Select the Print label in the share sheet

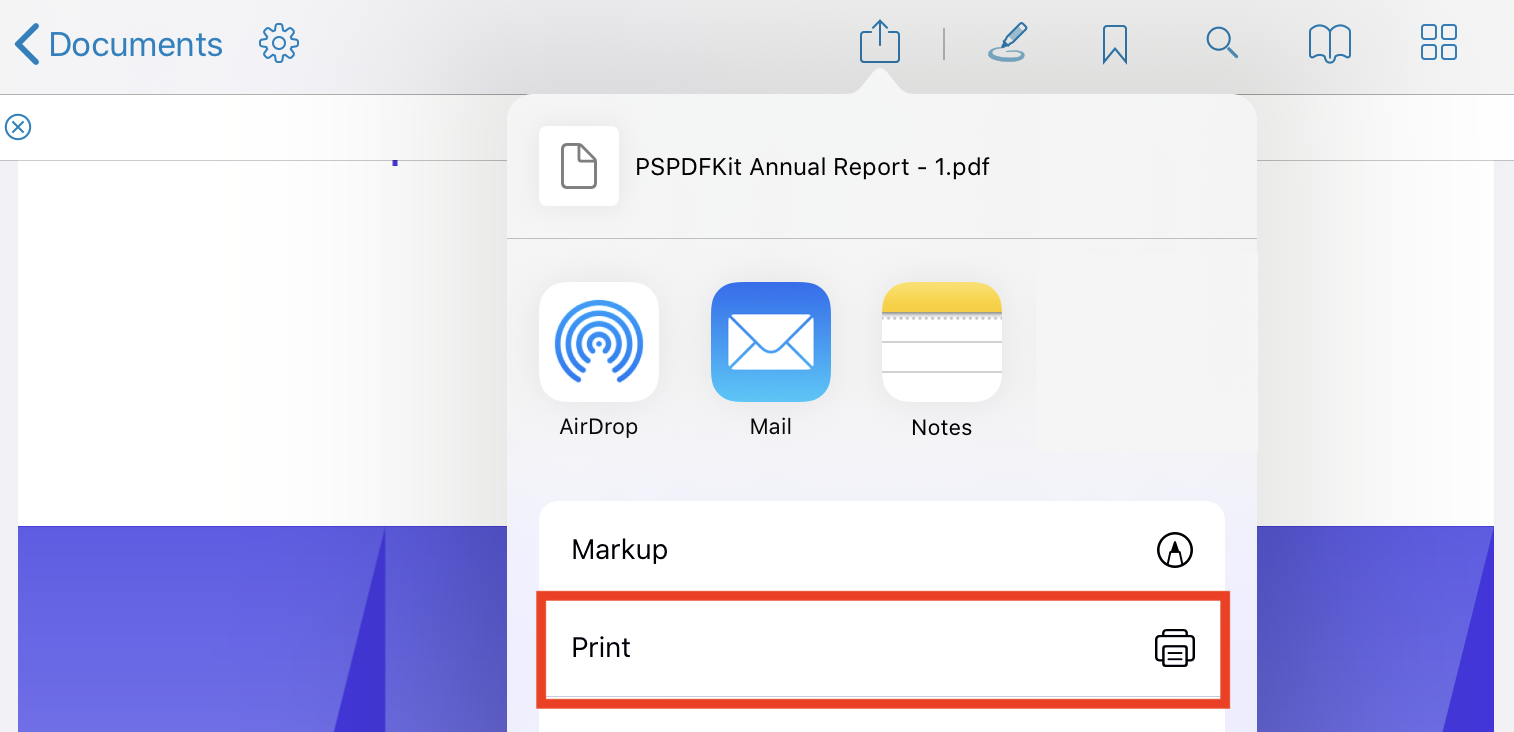click(601, 647)
